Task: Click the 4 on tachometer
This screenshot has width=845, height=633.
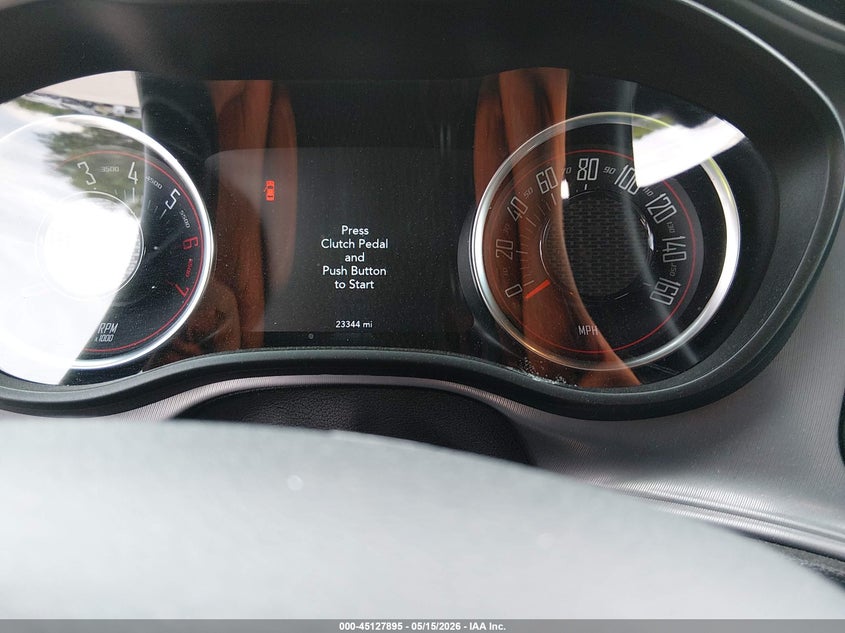Action: 133,173
